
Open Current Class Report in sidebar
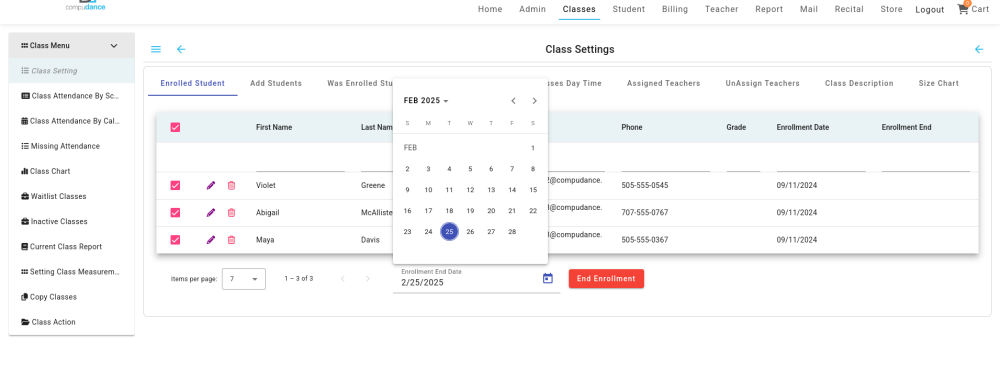tap(71, 246)
